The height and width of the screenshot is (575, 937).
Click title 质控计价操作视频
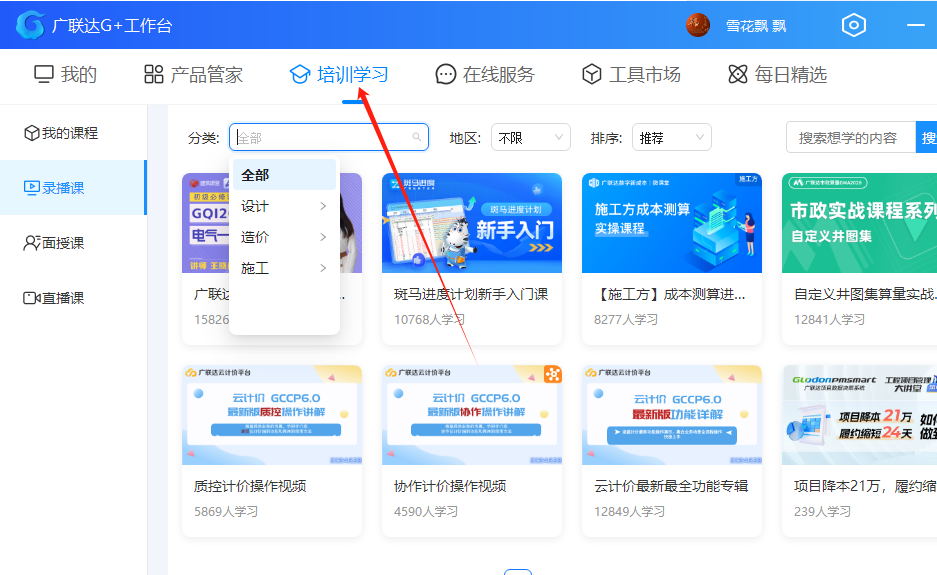tap(250, 486)
